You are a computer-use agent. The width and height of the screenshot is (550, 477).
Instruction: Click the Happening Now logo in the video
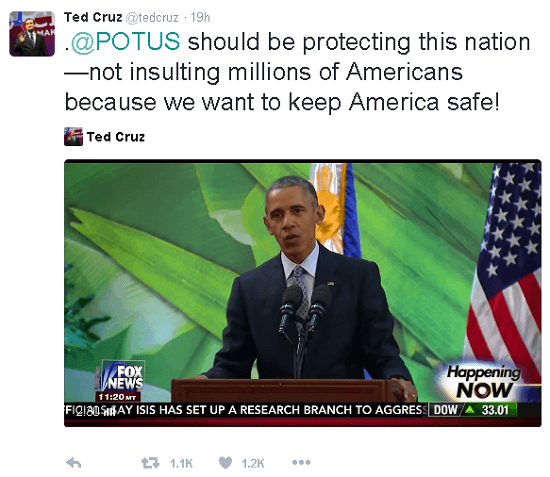click(484, 382)
